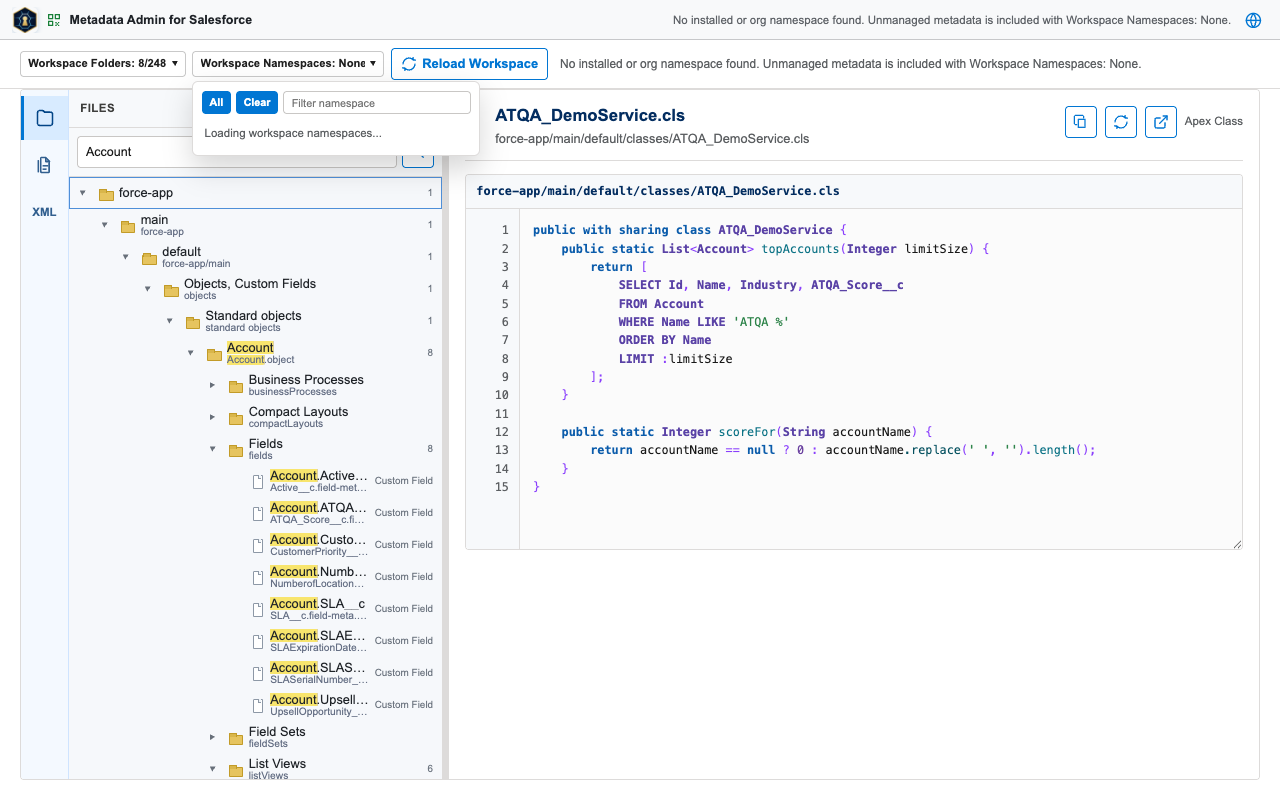Click the Field Sets folder icon

click(236, 738)
